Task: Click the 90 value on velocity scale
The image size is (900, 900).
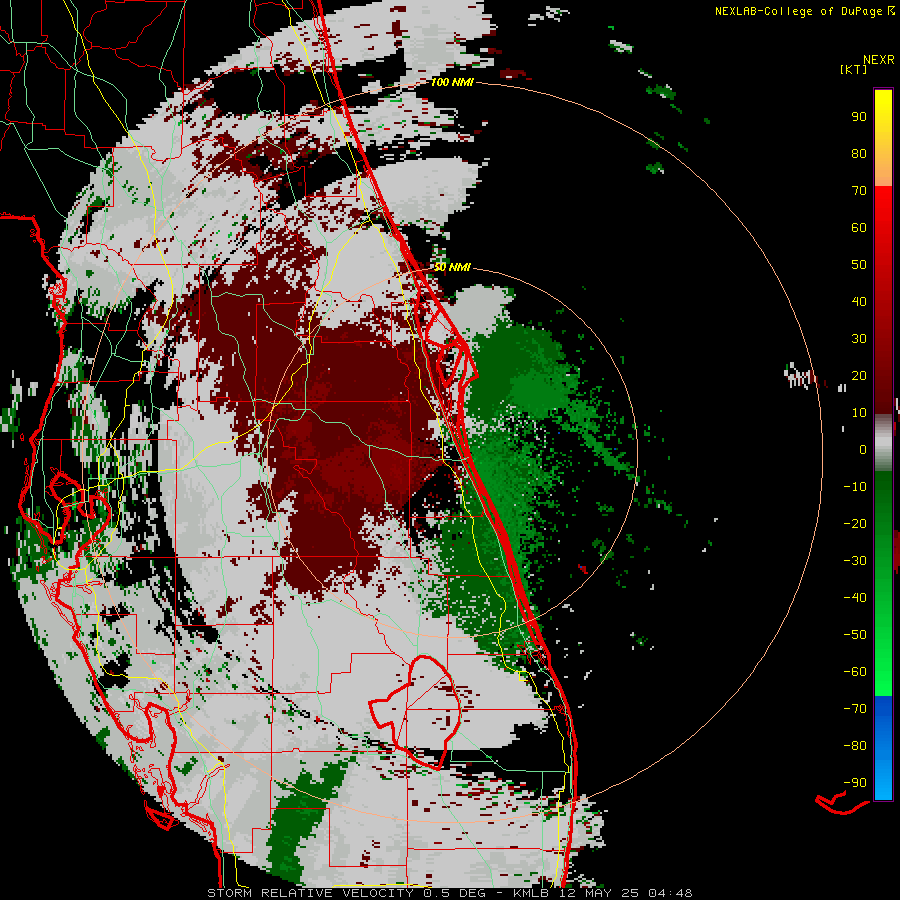Action: [859, 117]
